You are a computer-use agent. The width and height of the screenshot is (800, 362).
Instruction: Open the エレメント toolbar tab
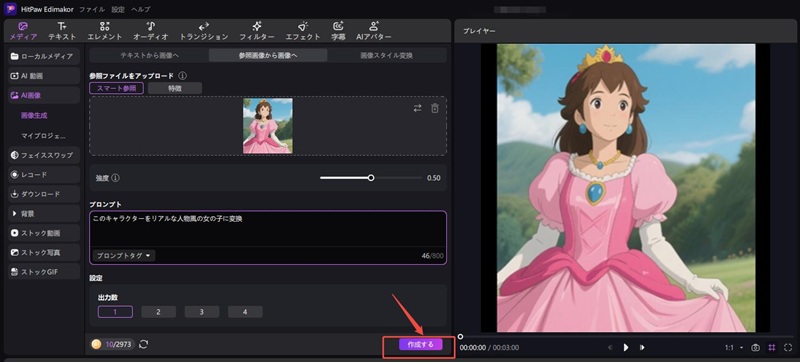(x=105, y=31)
